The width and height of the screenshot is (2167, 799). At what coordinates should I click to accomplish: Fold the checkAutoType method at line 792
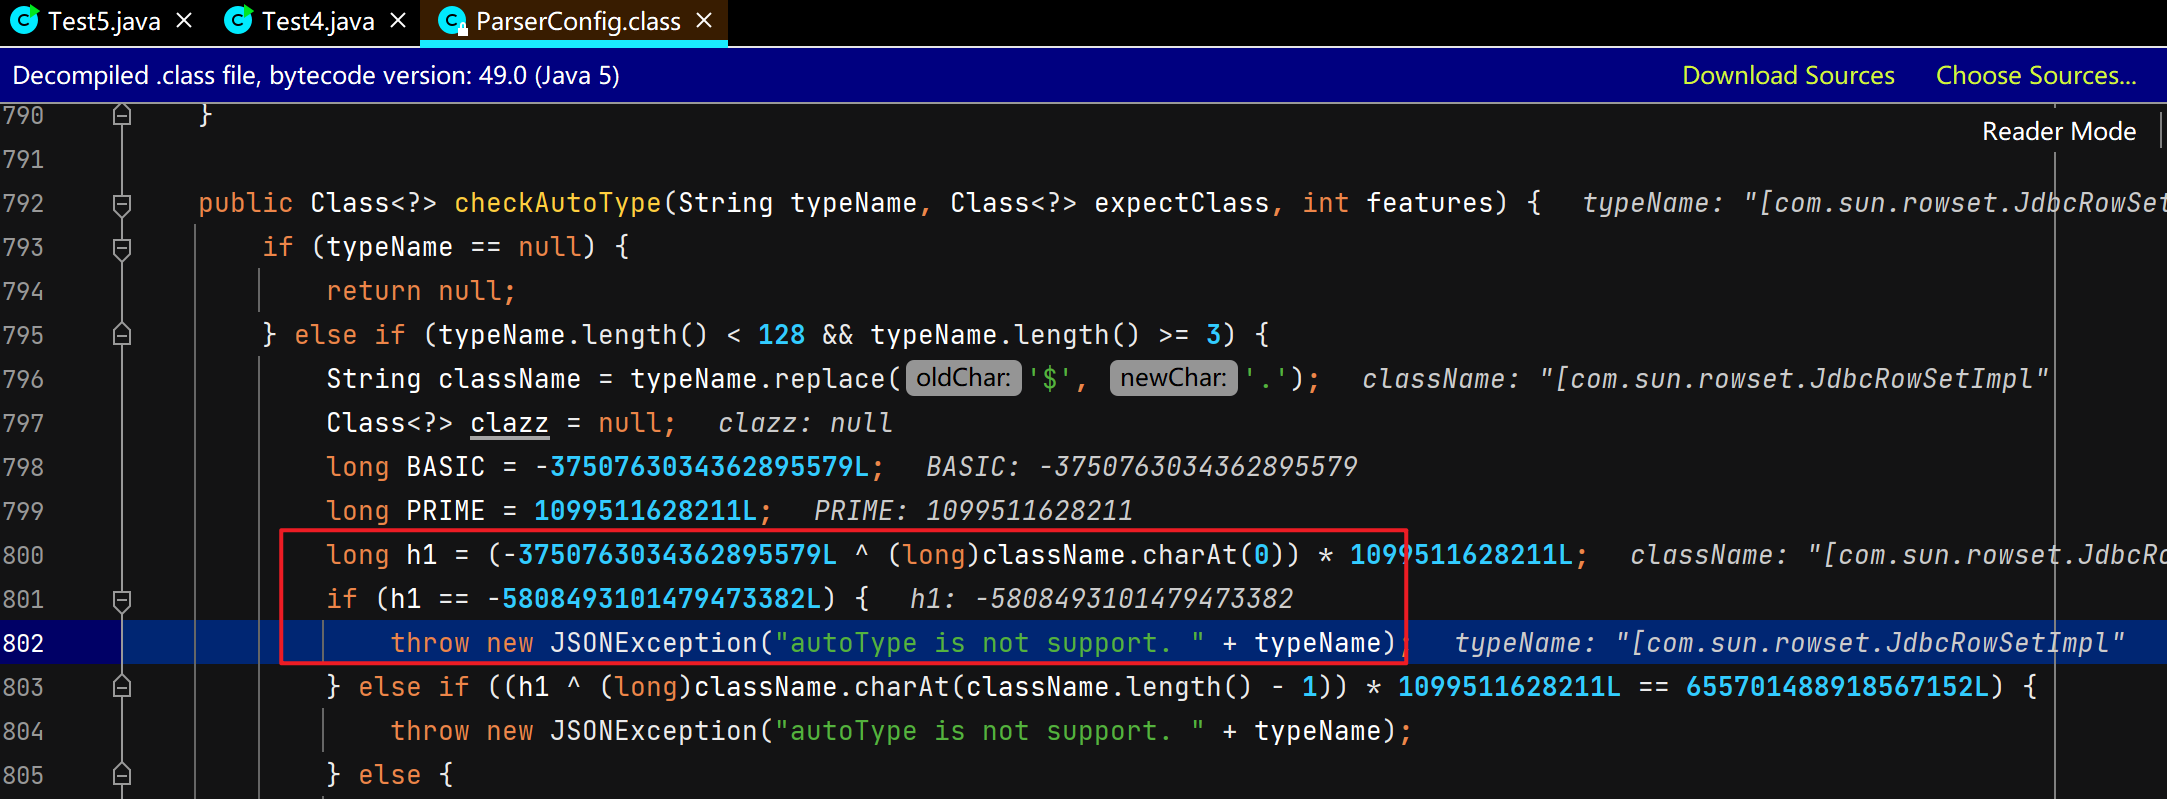tap(122, 204)
